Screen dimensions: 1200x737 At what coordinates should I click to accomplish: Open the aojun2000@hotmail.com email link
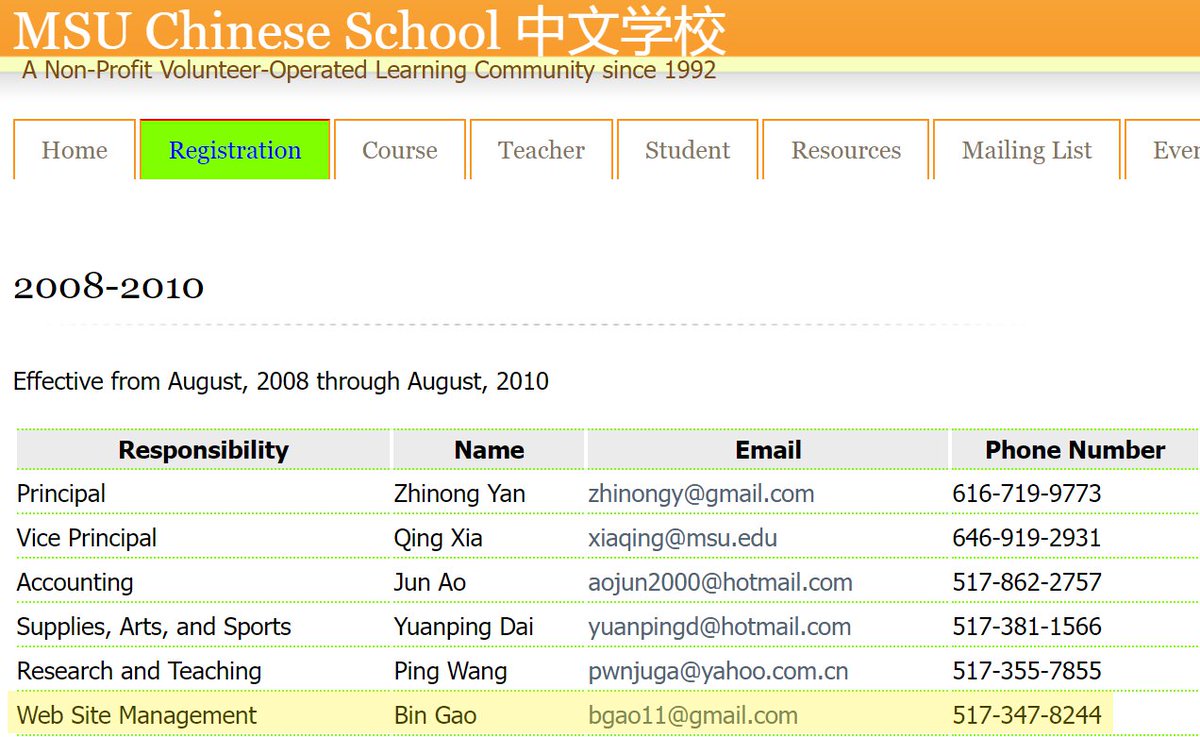[x=720, y=582]
